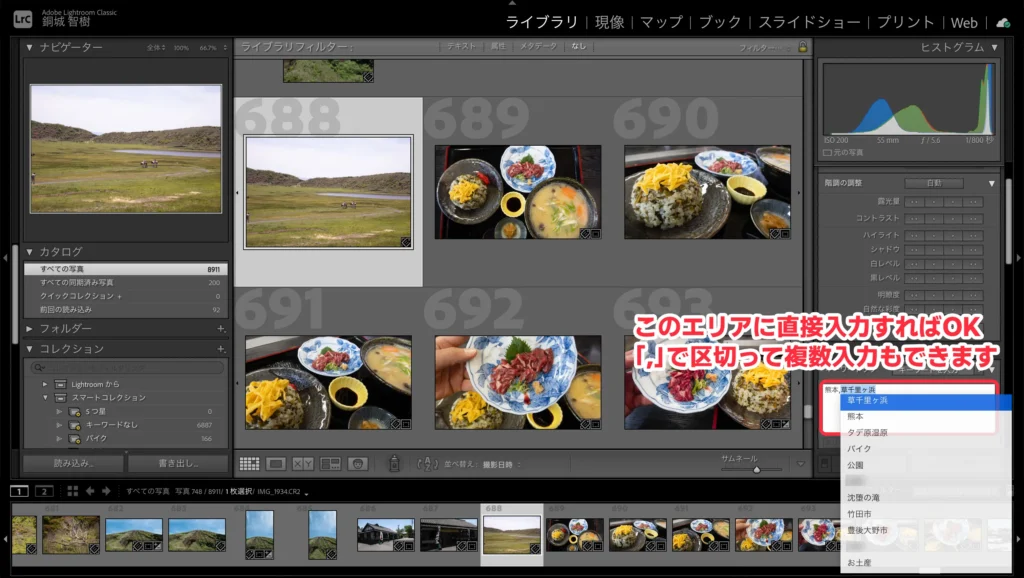Image resolution: width=1024 pixels, height=578 pixels.
Task: Open Survey view in the toolbar
Action: [x=330, y=464]
